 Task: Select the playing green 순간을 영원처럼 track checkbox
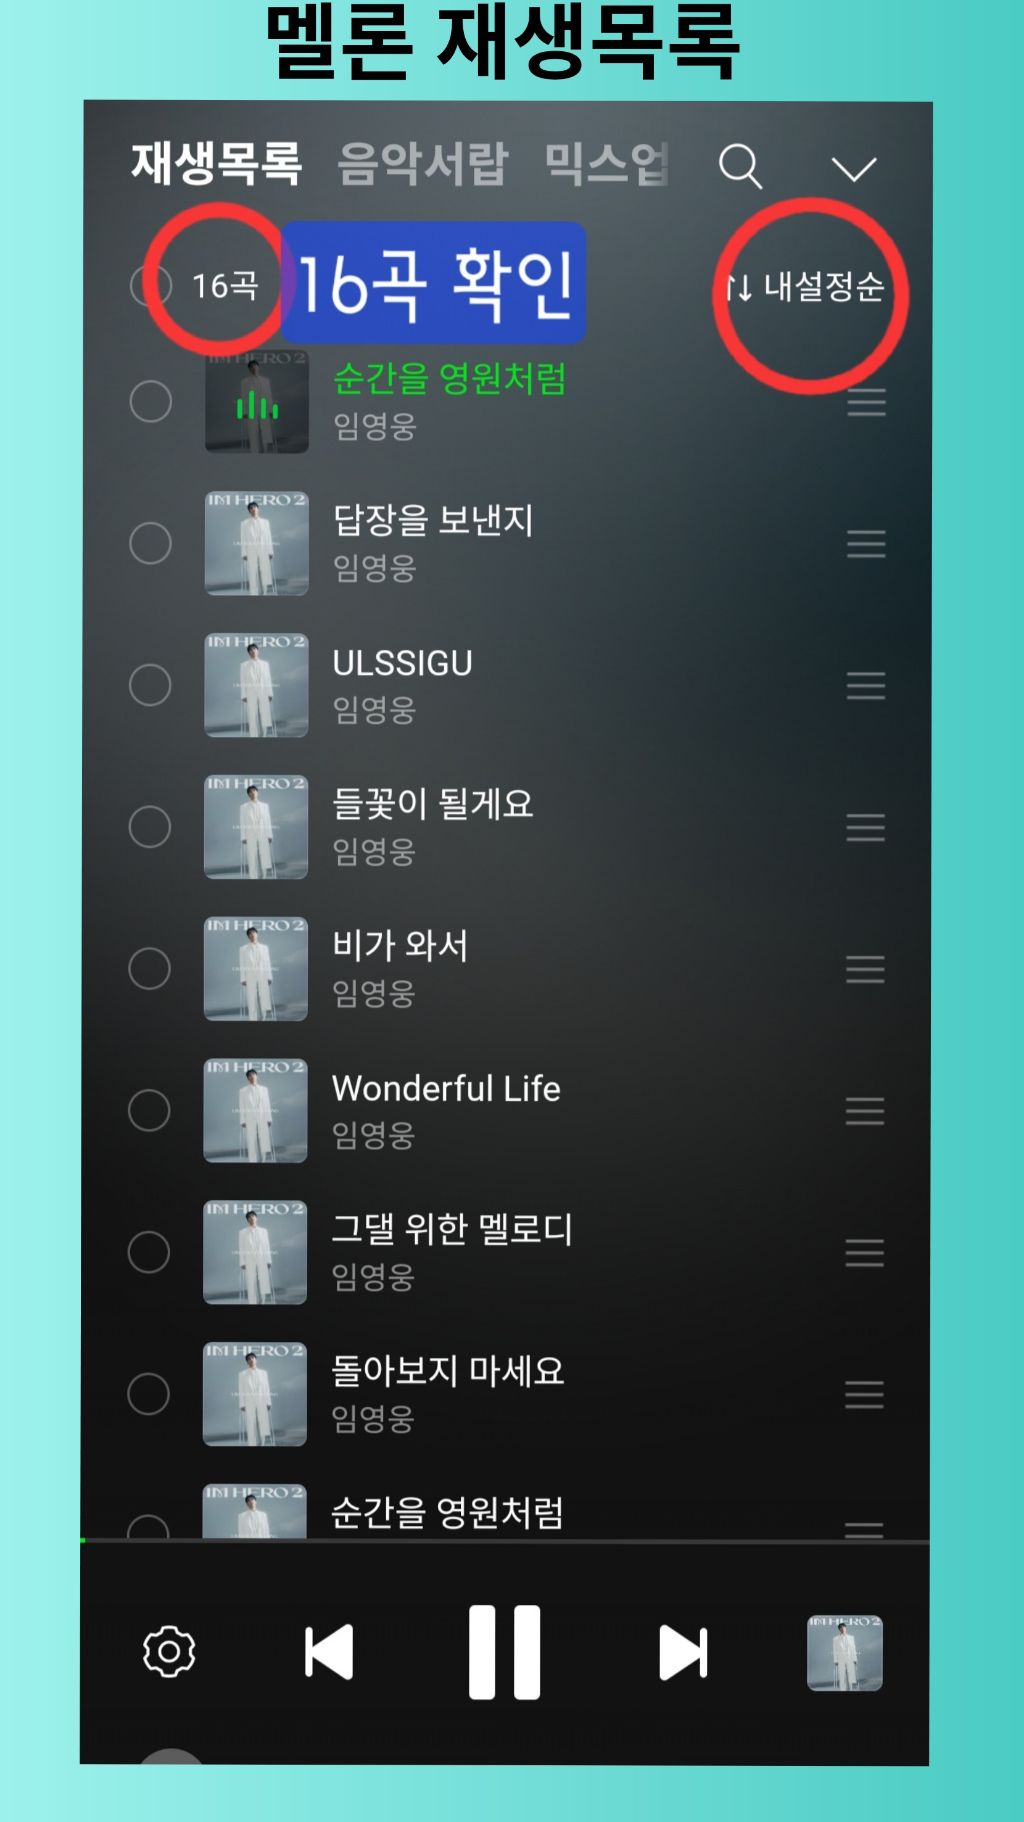coord(151,402)
